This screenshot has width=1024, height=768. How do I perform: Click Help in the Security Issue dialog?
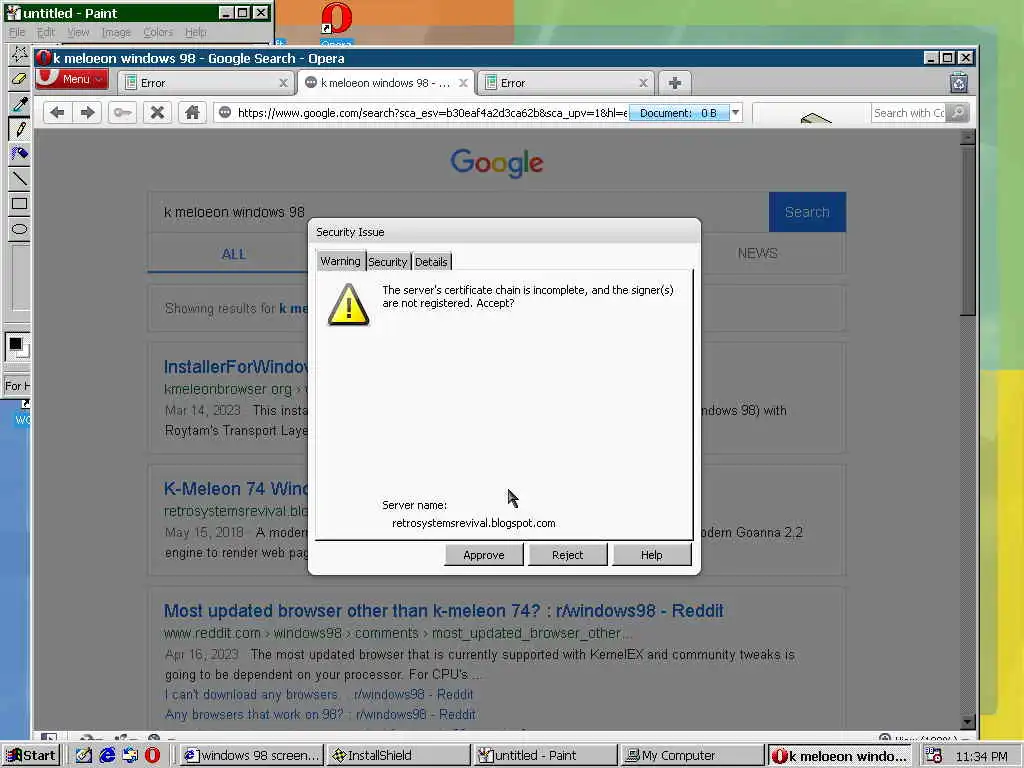pos(652,555)
